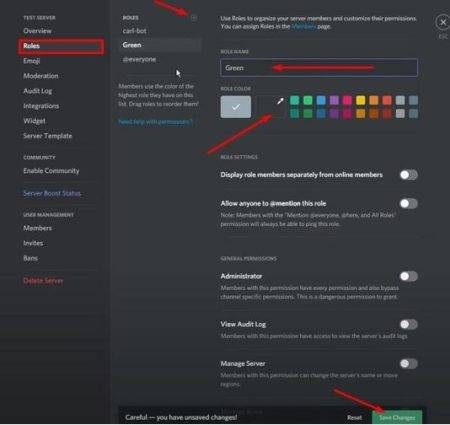Select the Green role

pyautogui.click(x=161, y=45)
